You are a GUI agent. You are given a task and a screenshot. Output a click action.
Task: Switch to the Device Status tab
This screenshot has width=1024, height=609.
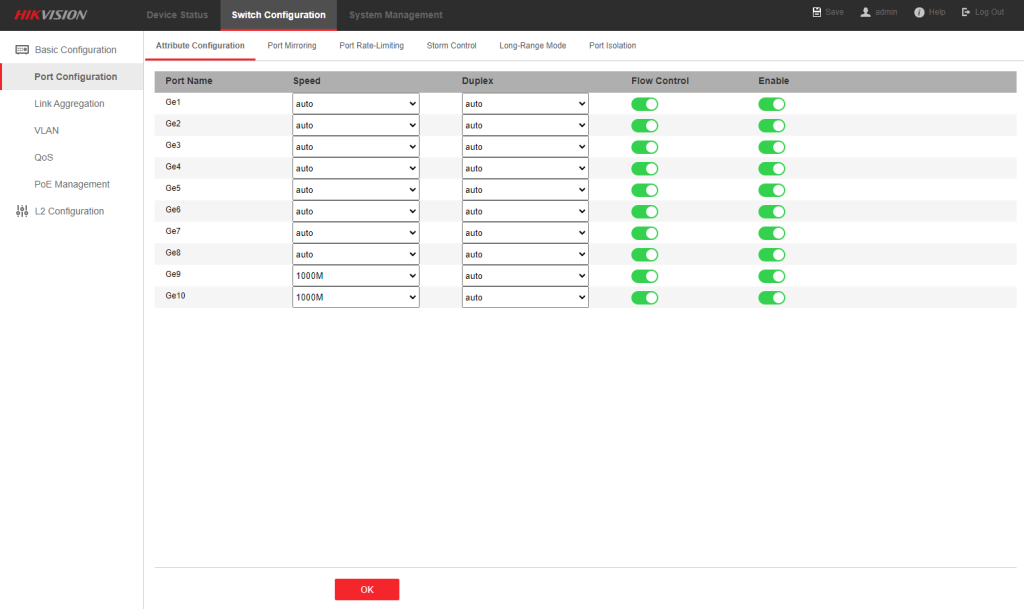pyautogui.click(x=177, y=15)
